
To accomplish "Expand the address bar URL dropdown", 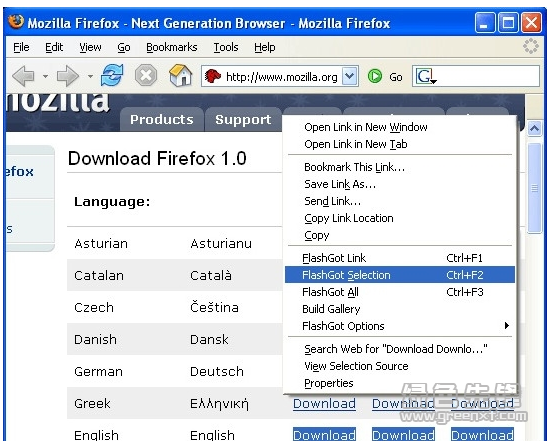I will tap(349, 76).
